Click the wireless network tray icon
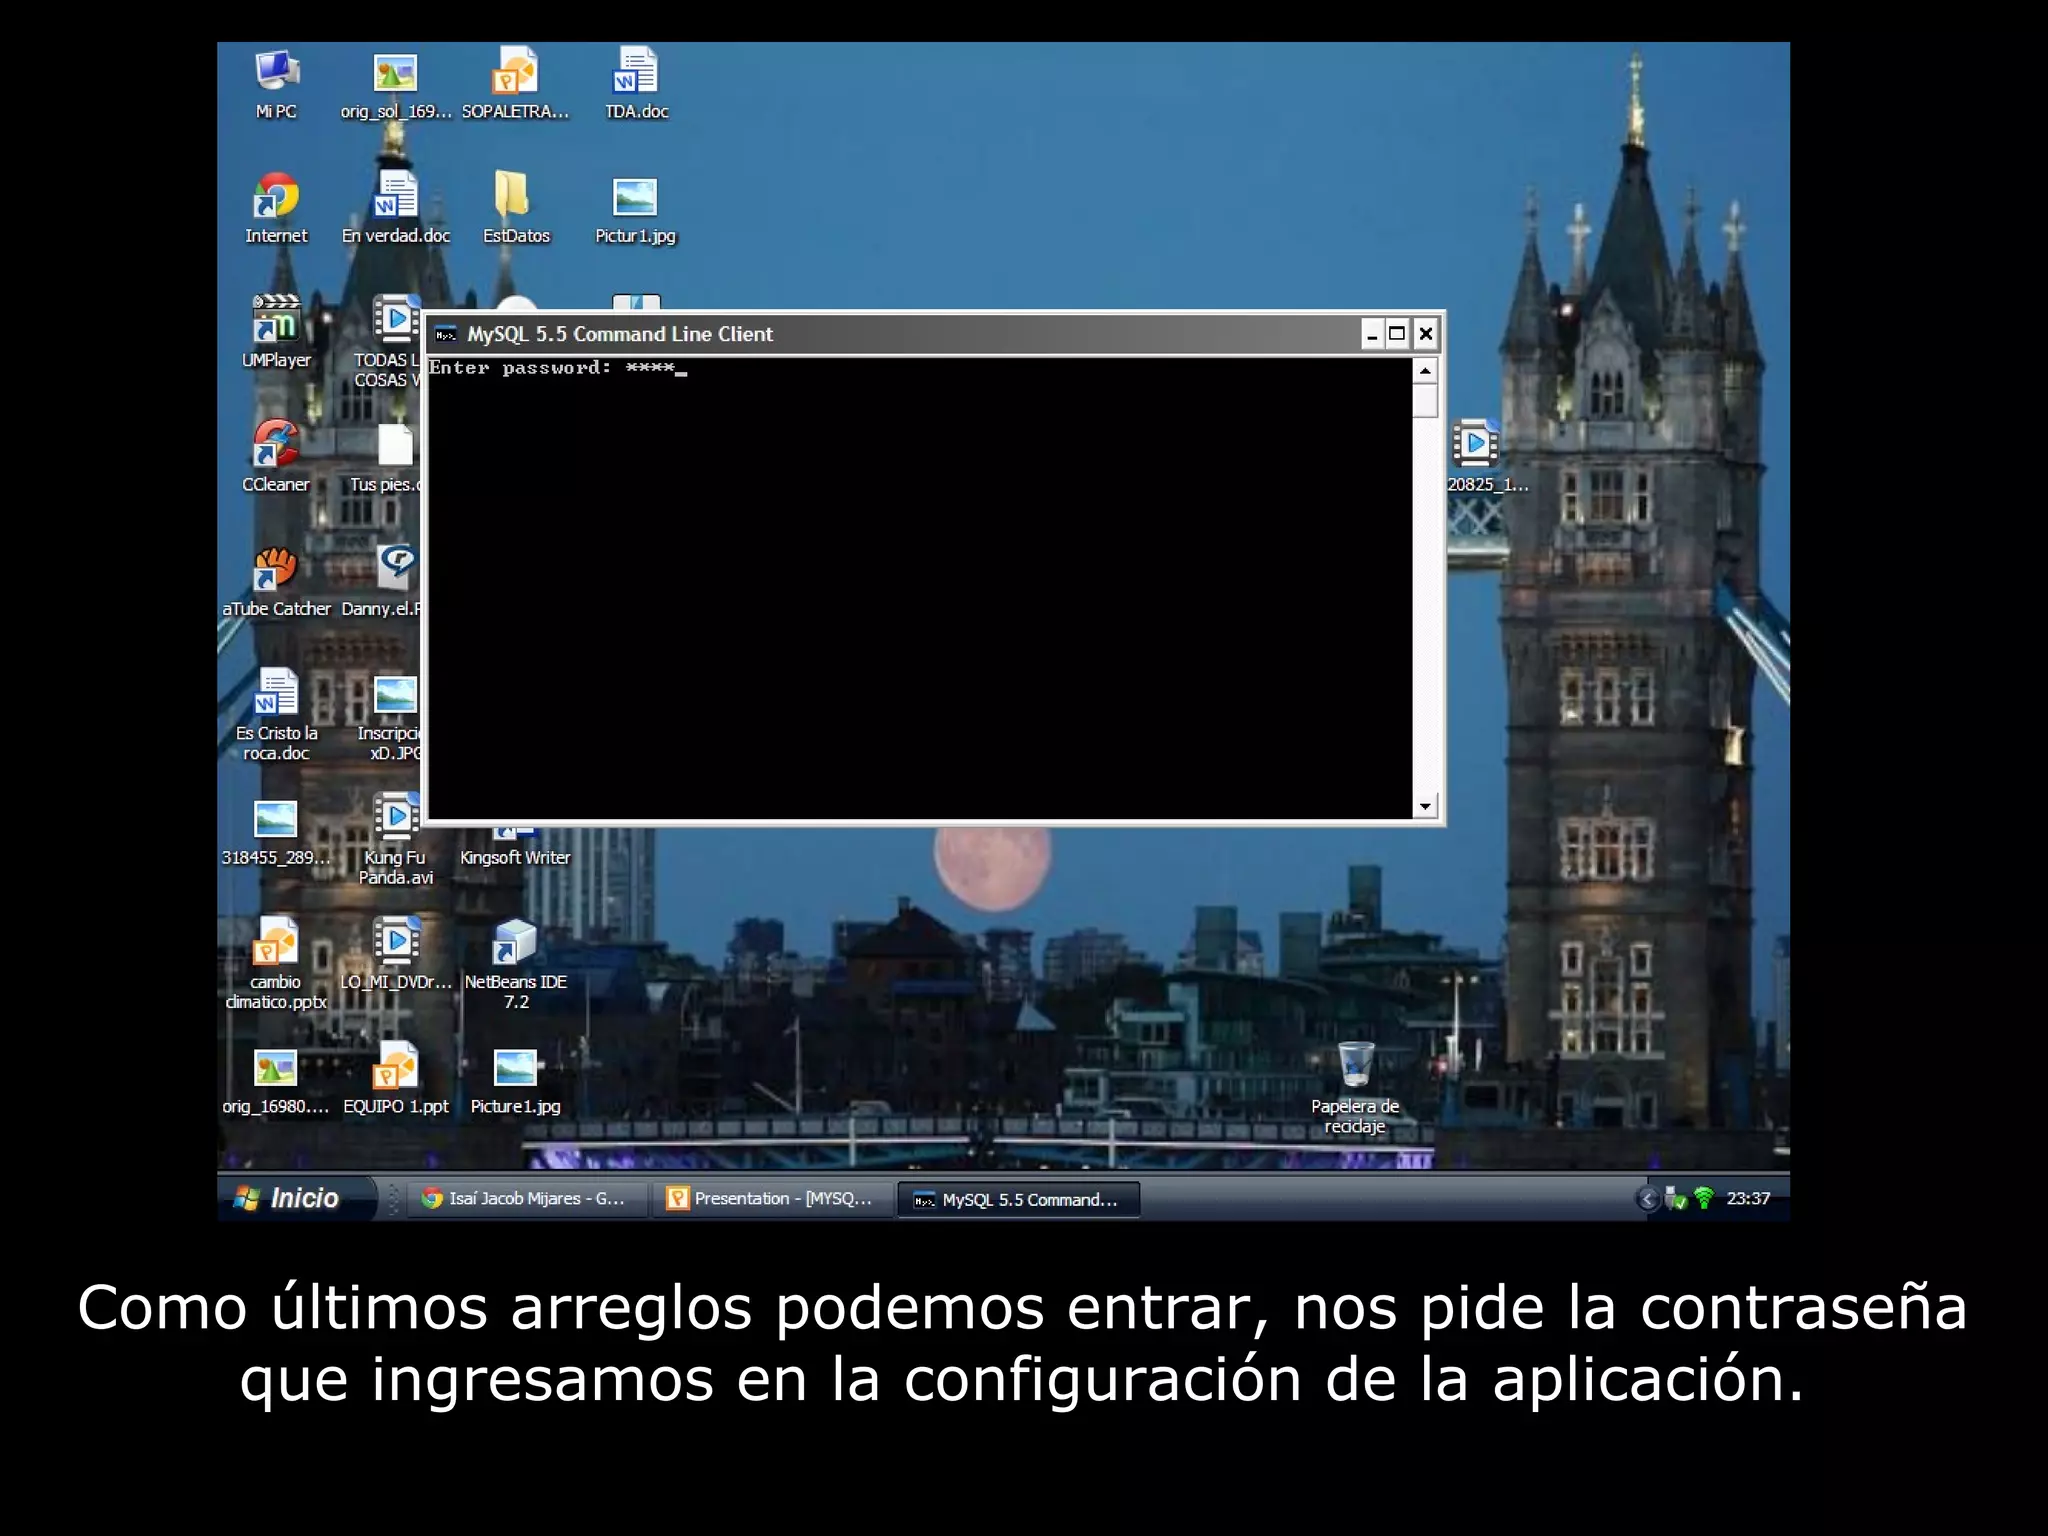Screen dimensions: 2048x1536 coord(1704,1198)
